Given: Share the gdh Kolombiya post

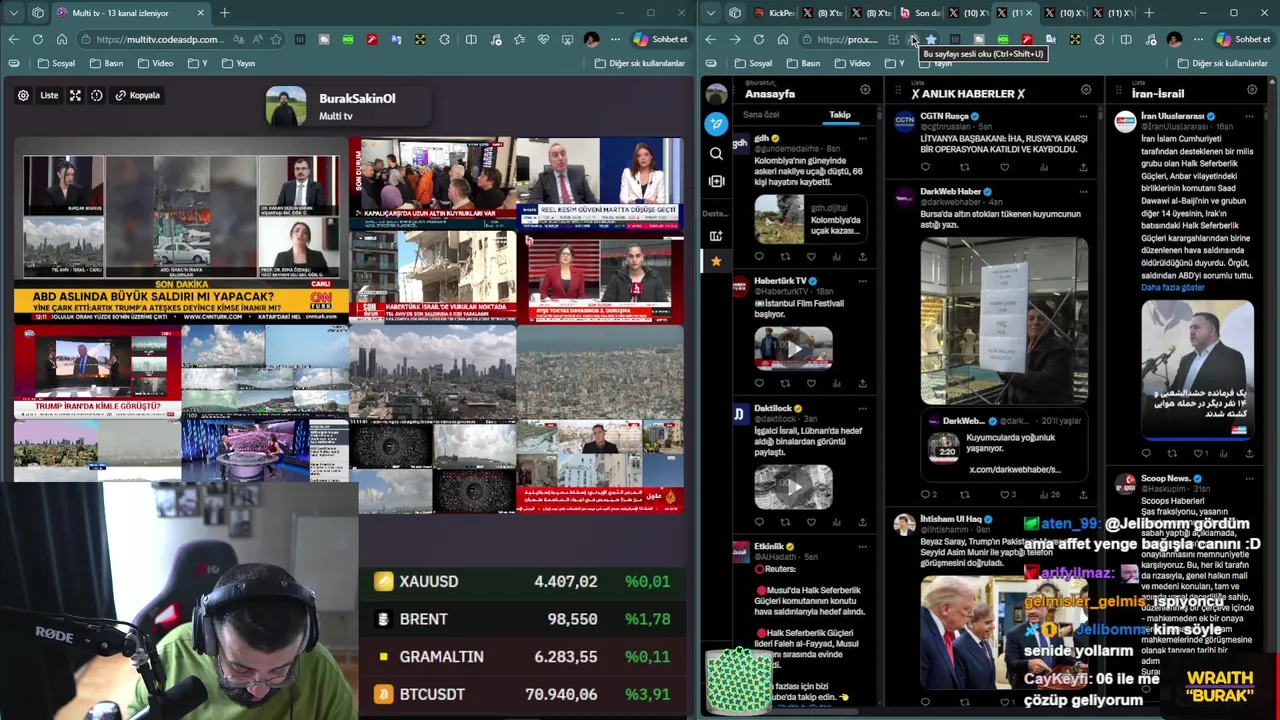Looking at the screenshot, I should 862,256.
